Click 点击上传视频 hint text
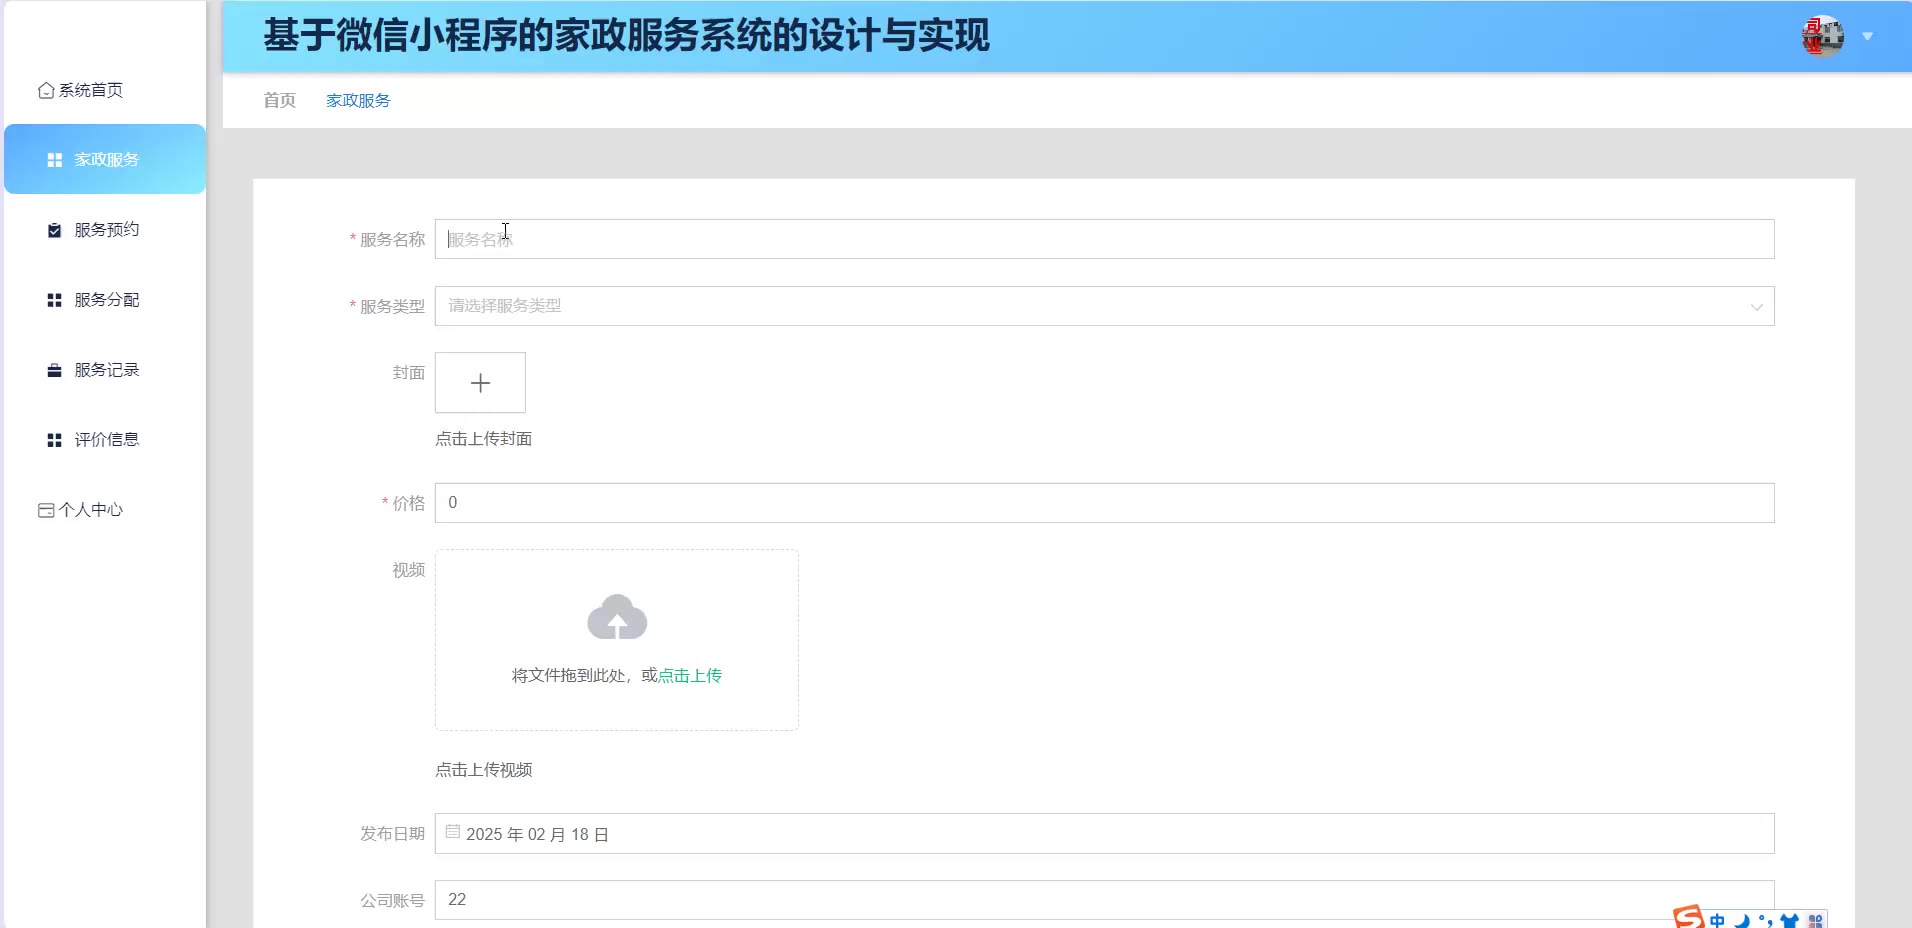 (x=483, y=770)
